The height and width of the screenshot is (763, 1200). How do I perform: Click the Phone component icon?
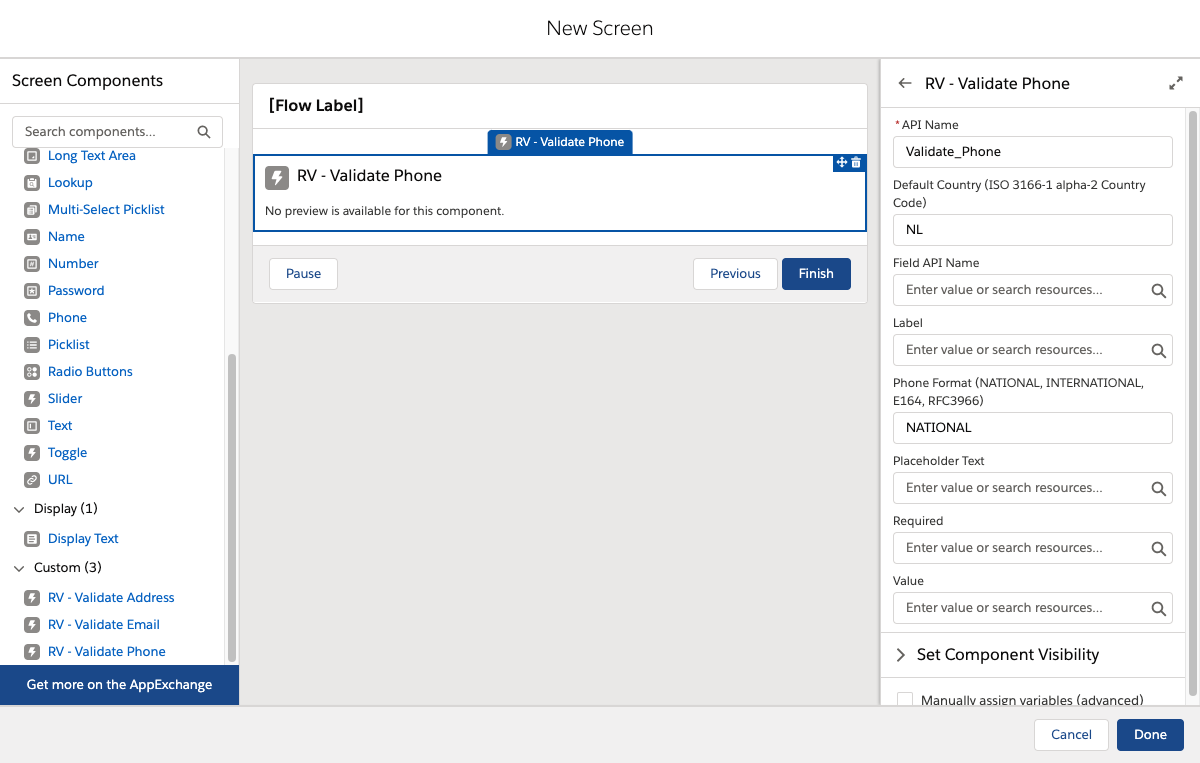tap(32, 318)
